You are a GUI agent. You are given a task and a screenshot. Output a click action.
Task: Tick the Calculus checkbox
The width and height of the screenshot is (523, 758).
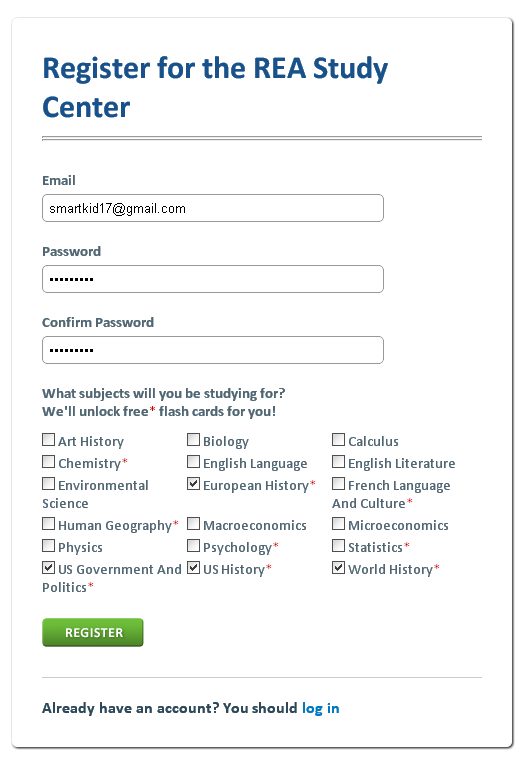[338, 439]
